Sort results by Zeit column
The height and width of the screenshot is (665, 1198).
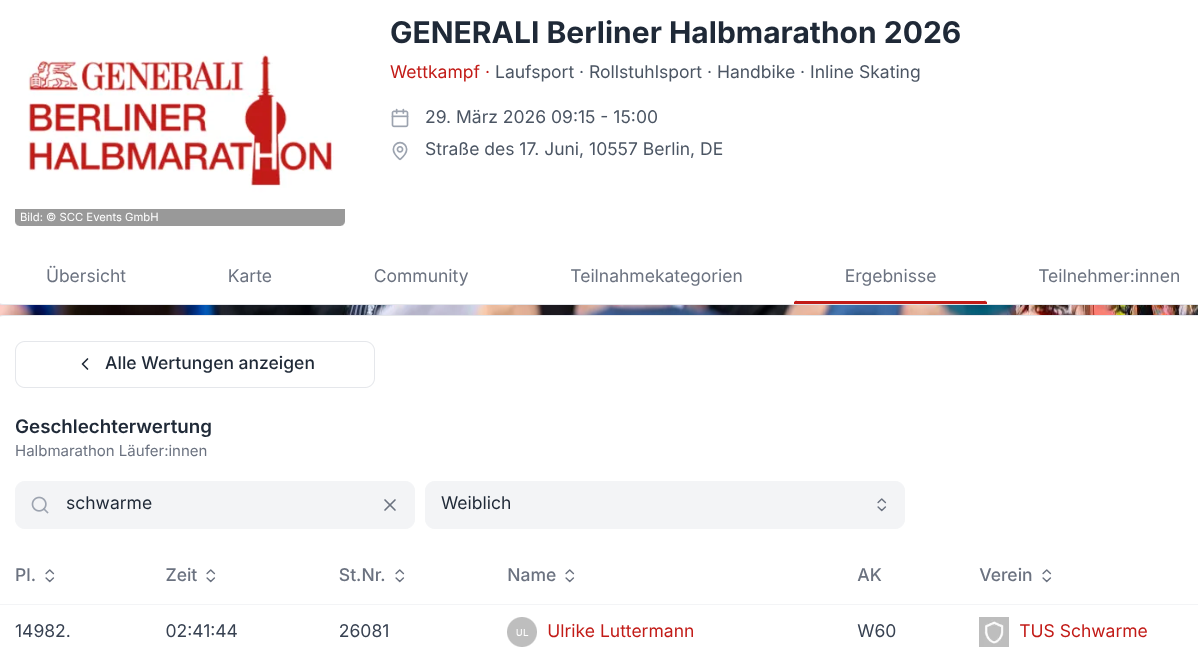(191, 576)
